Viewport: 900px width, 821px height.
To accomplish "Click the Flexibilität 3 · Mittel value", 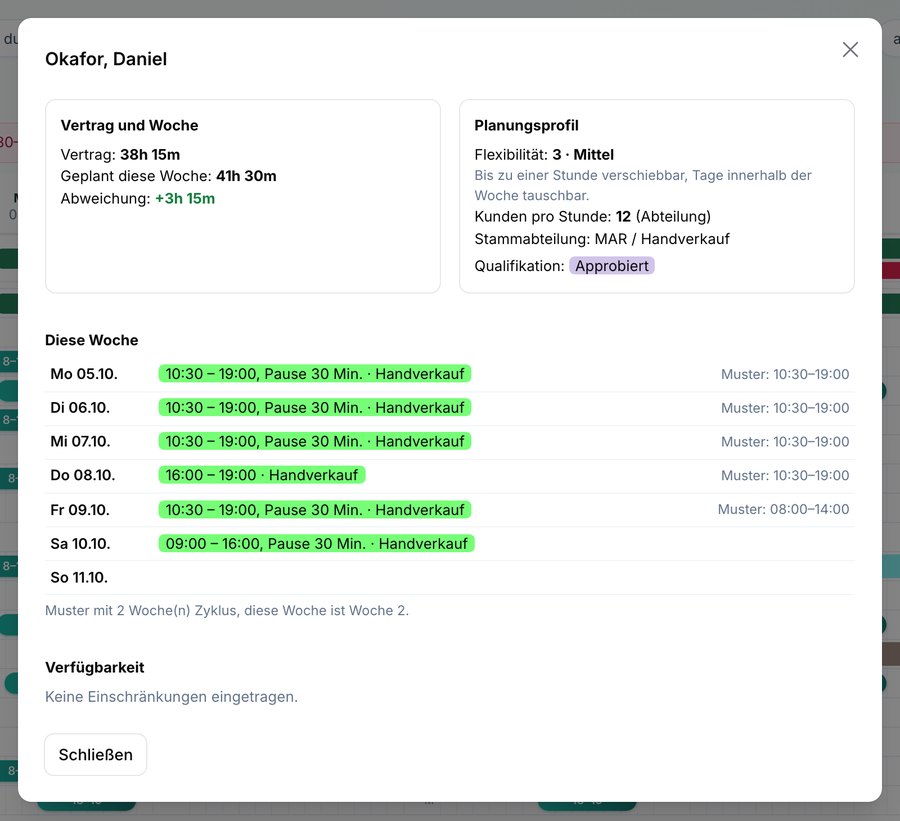I will coord(583,154).
